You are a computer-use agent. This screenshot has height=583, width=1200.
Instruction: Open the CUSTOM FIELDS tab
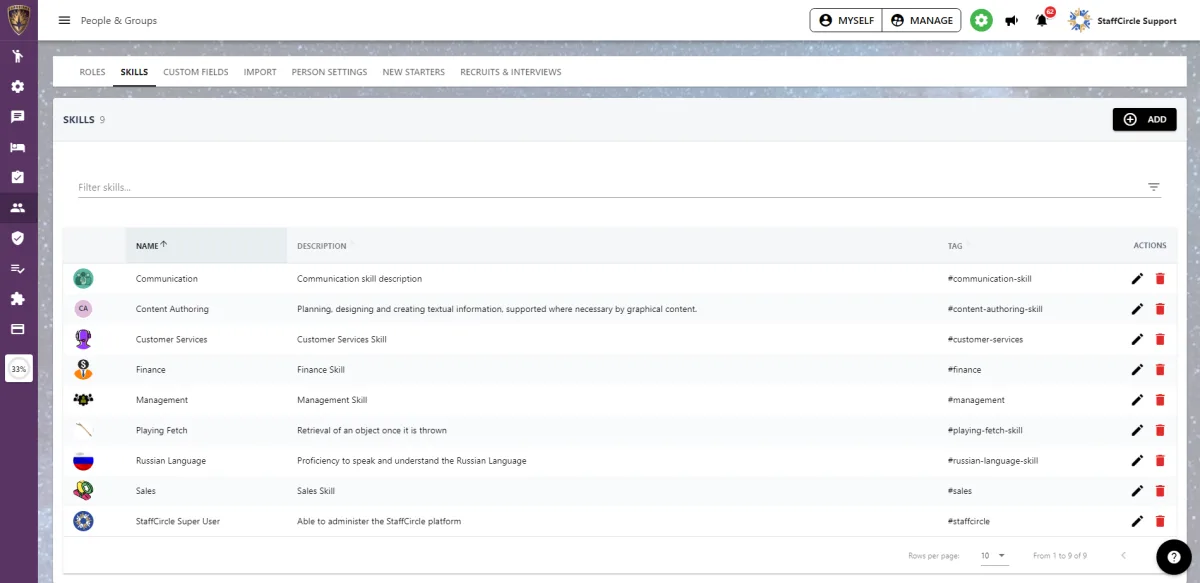click(196, 72)
